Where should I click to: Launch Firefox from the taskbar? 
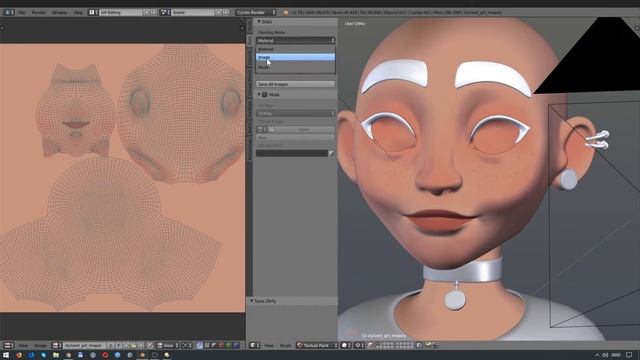pos(19,355)
